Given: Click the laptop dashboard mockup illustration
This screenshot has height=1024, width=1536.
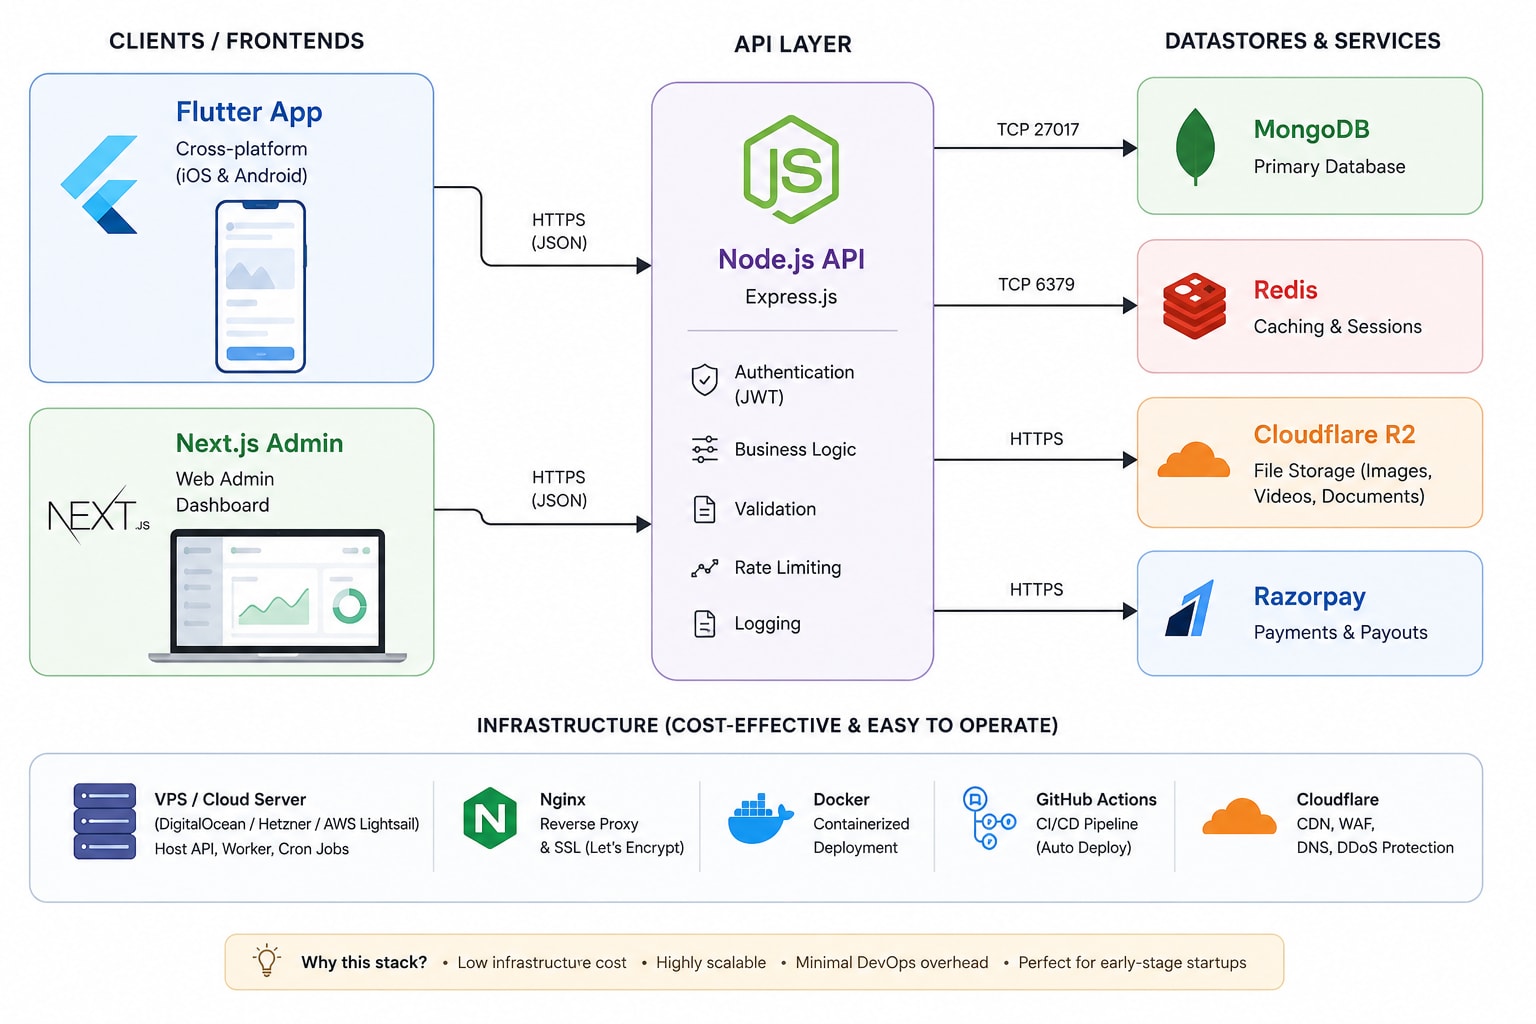Looking at the screenshot, I should [x=278, y=596].
